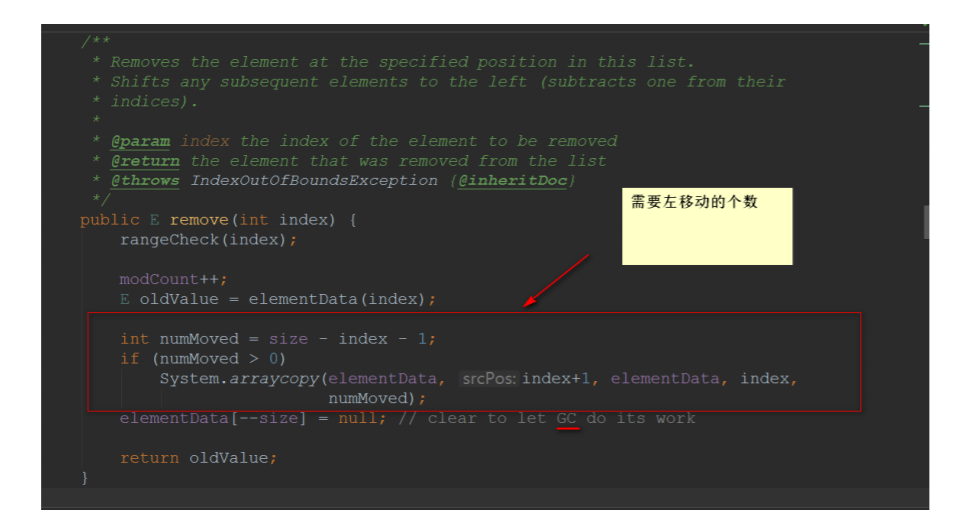The image size is (957, 532).
Task: Place cursor on modCount++ statement
Action: coord(173,279)
